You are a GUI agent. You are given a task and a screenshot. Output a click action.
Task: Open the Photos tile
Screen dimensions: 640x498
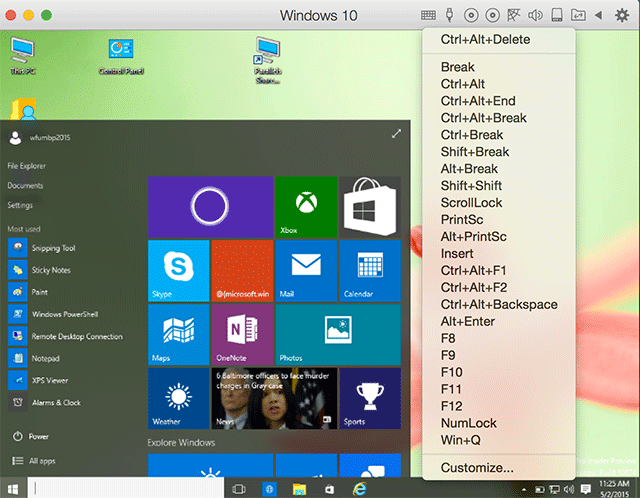338,334
